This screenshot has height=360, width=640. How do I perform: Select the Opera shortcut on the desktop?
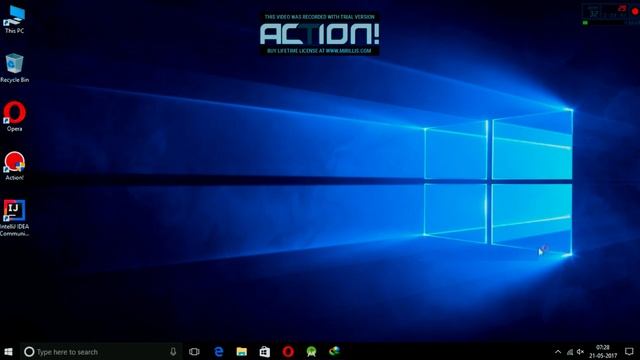[14, 116]
